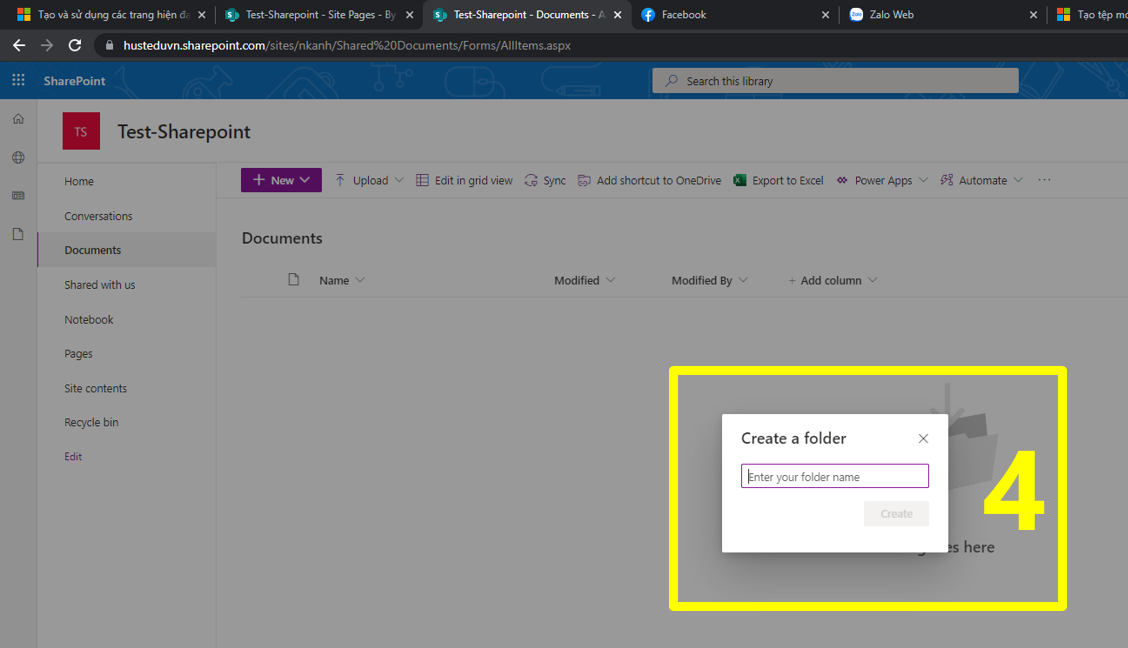Click the Edit link under navigation
The width and height of the screenshot is (1128, 648).
click(73, 457)
